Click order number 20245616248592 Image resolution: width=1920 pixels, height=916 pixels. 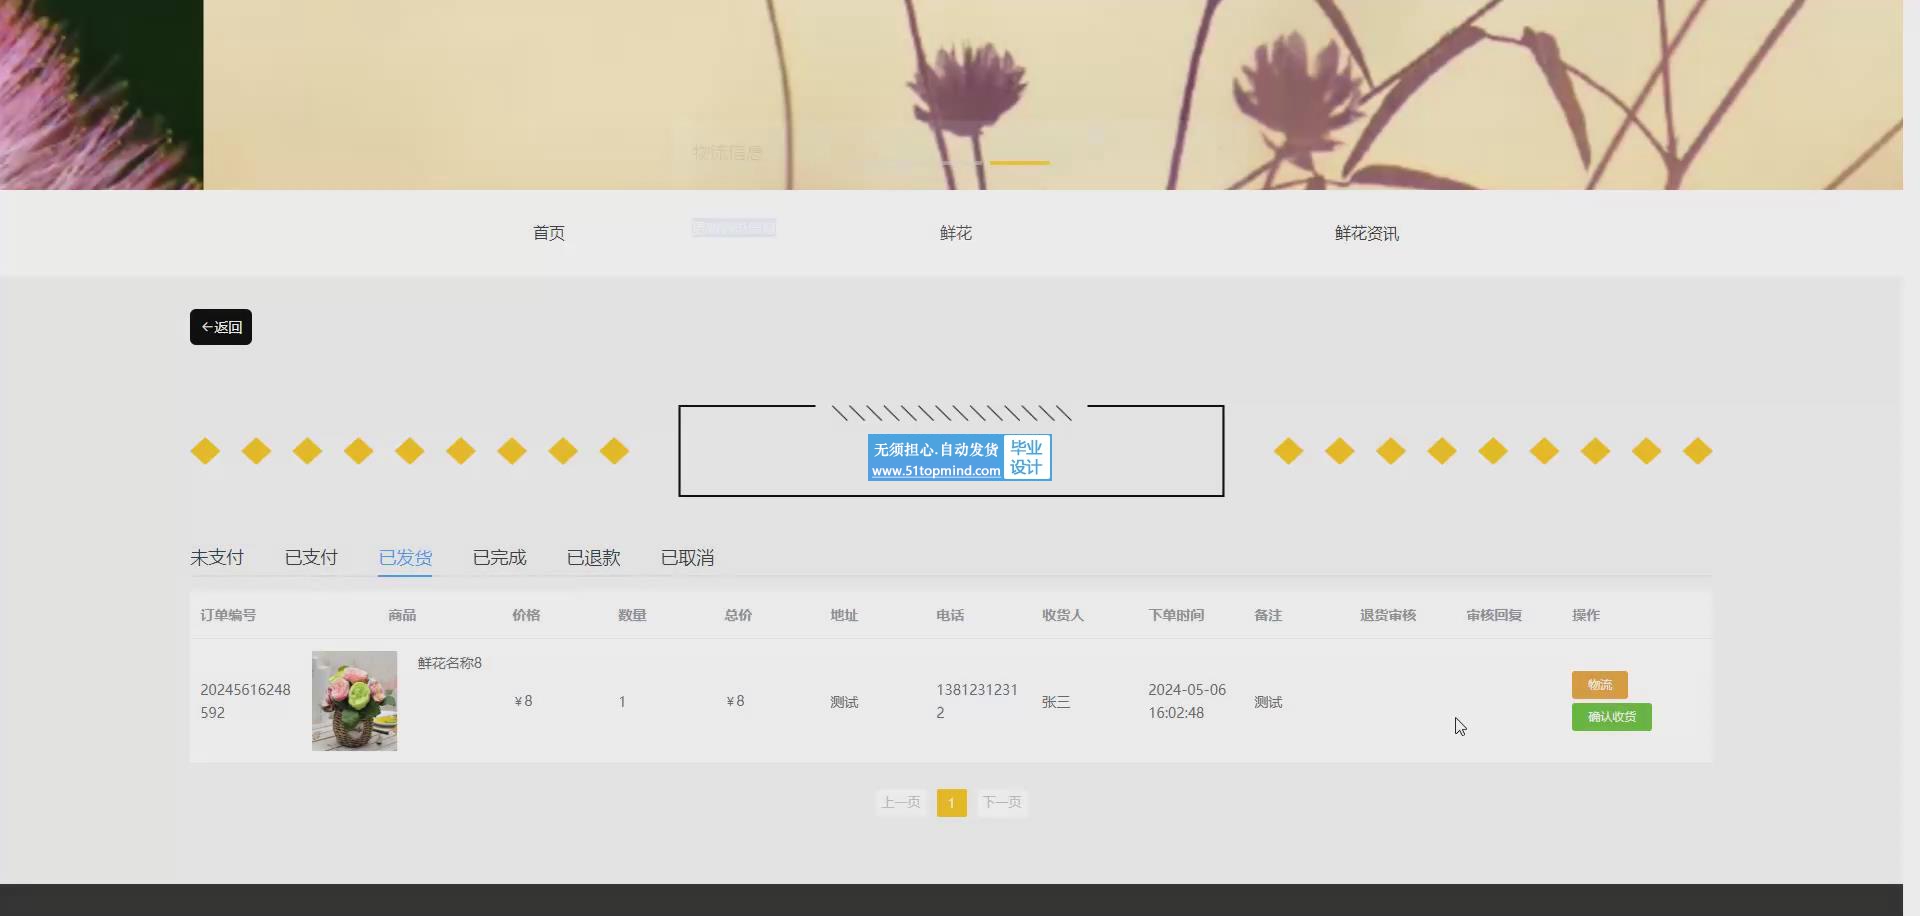(245, 701)
